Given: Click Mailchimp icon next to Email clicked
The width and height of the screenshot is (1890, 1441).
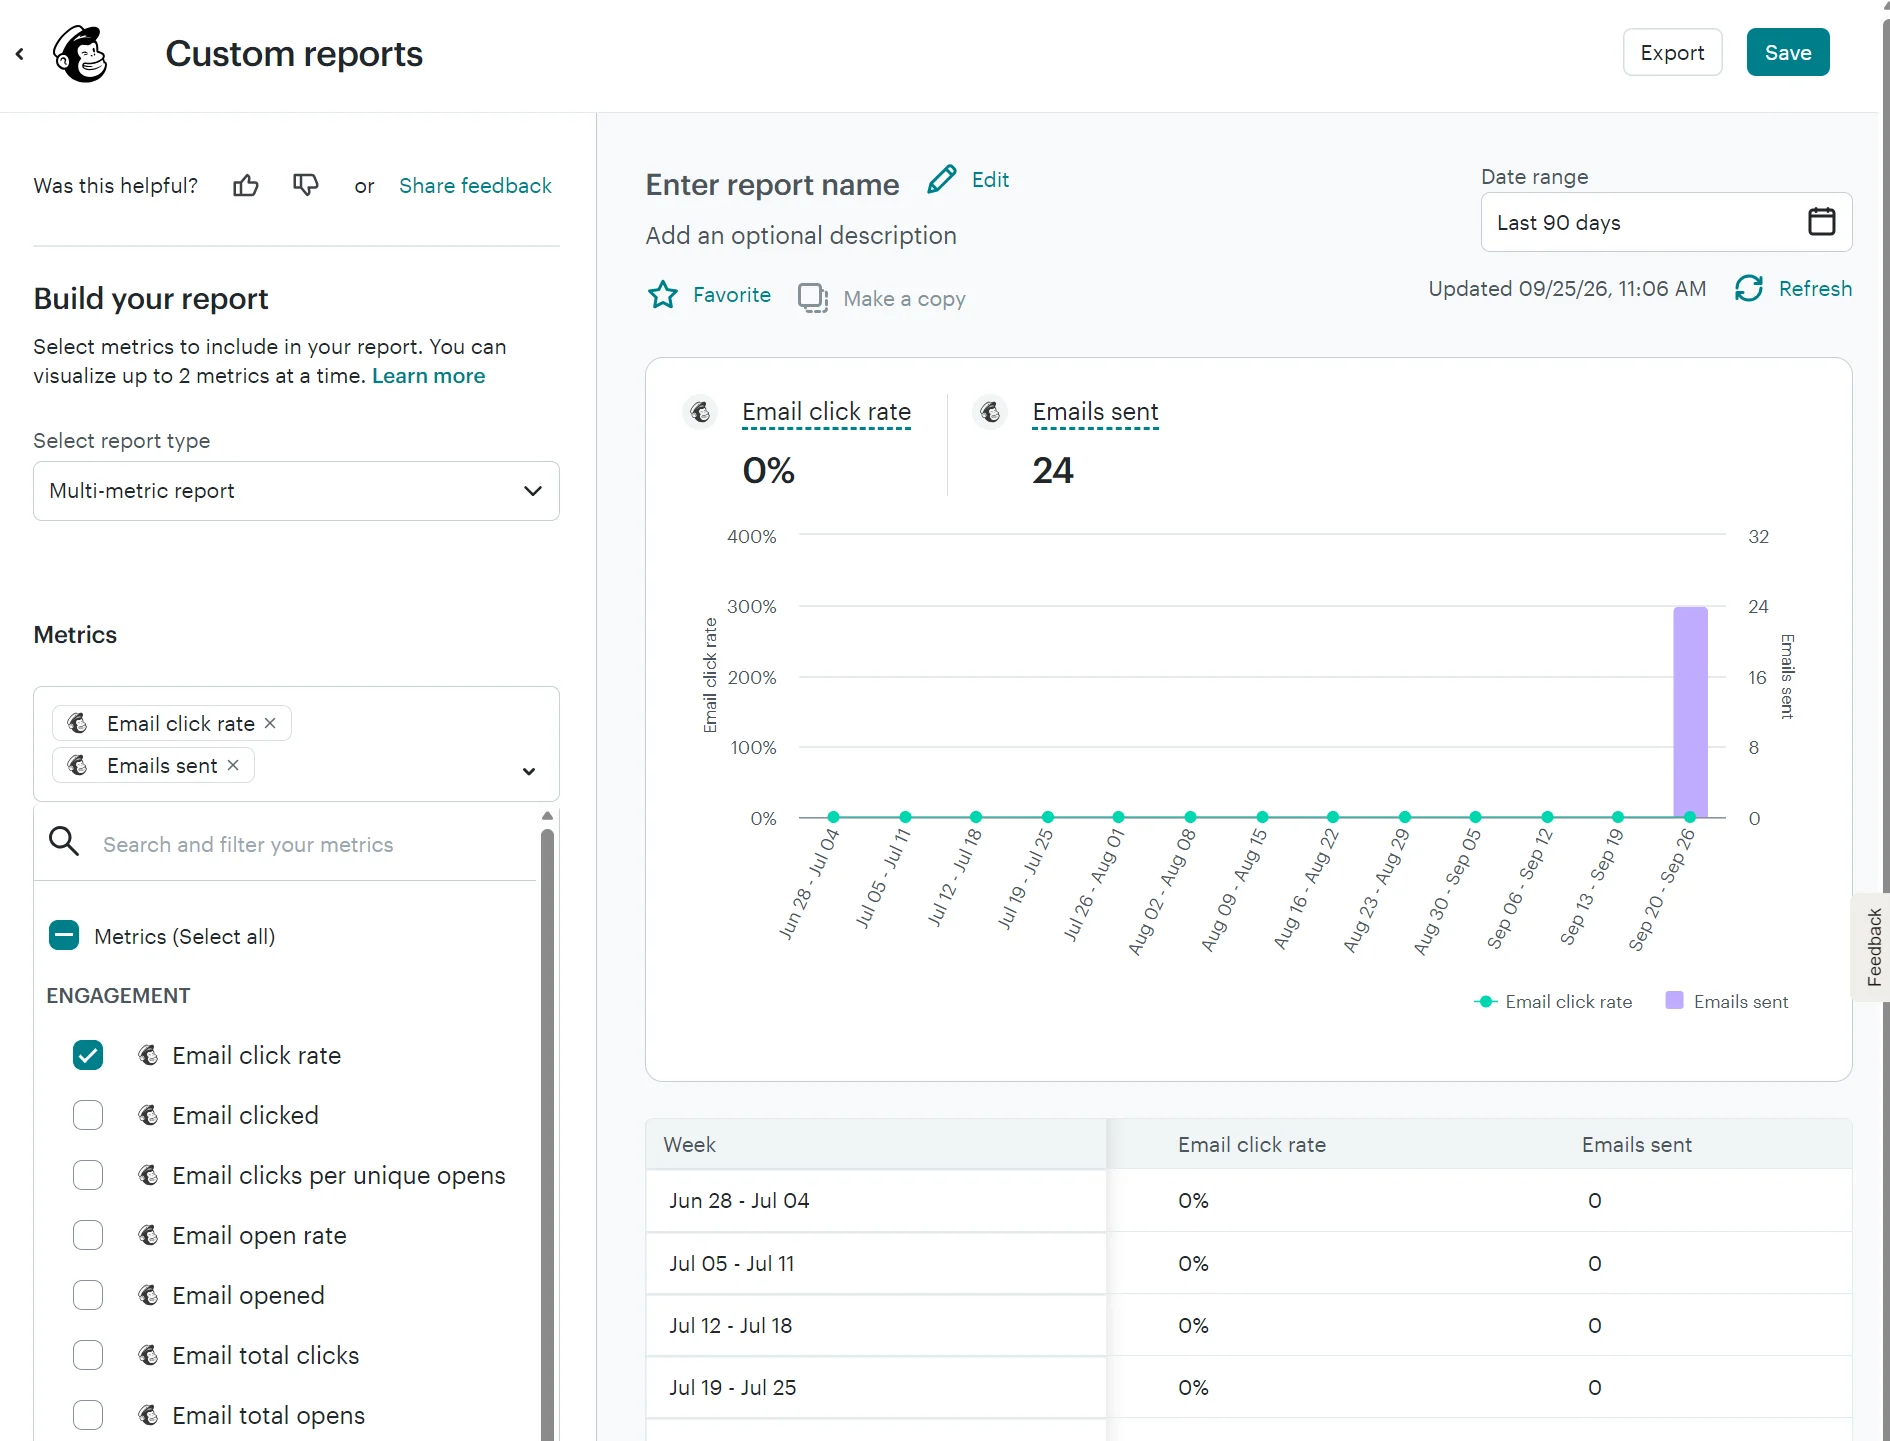Looking at the screenshot, I should [x=149, y=1115].
